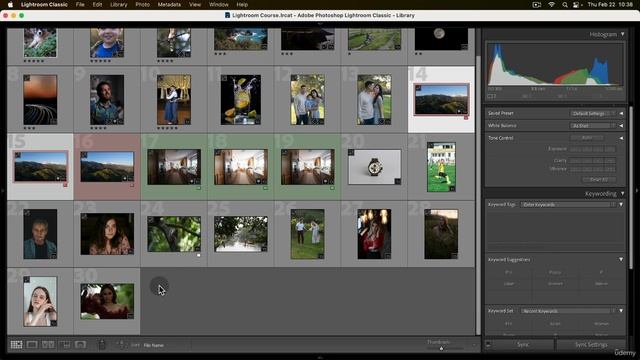Show the left panel group arrow
Screen dimensions: 640x360
coord(3,191)
